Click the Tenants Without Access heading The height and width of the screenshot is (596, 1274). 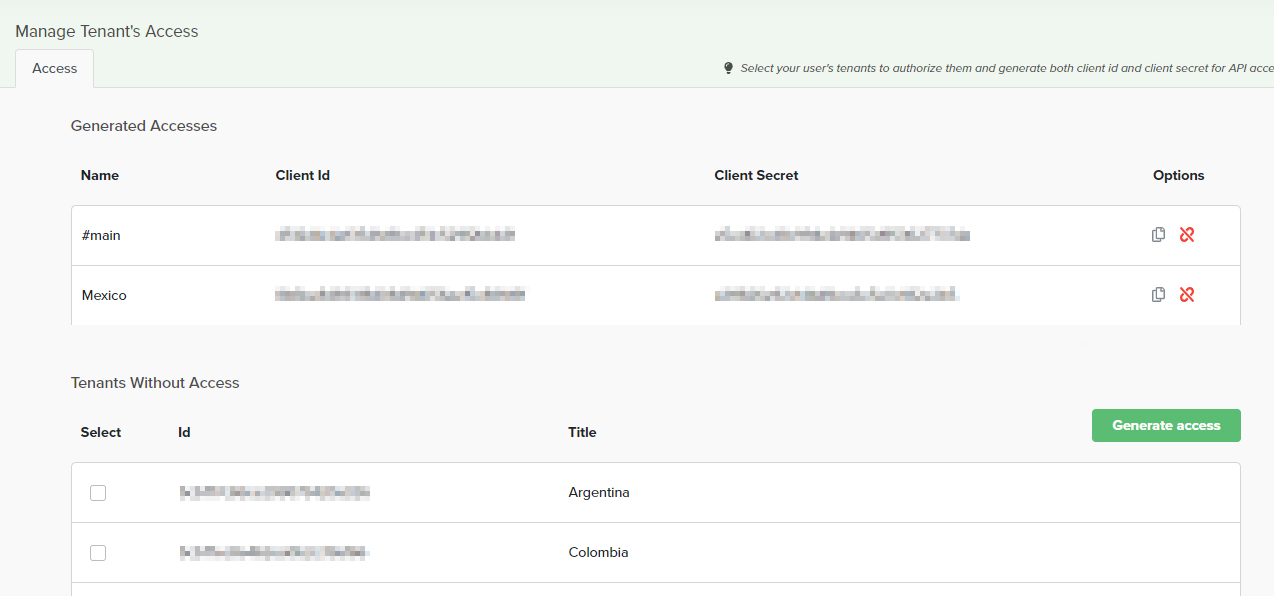point(155,383)
